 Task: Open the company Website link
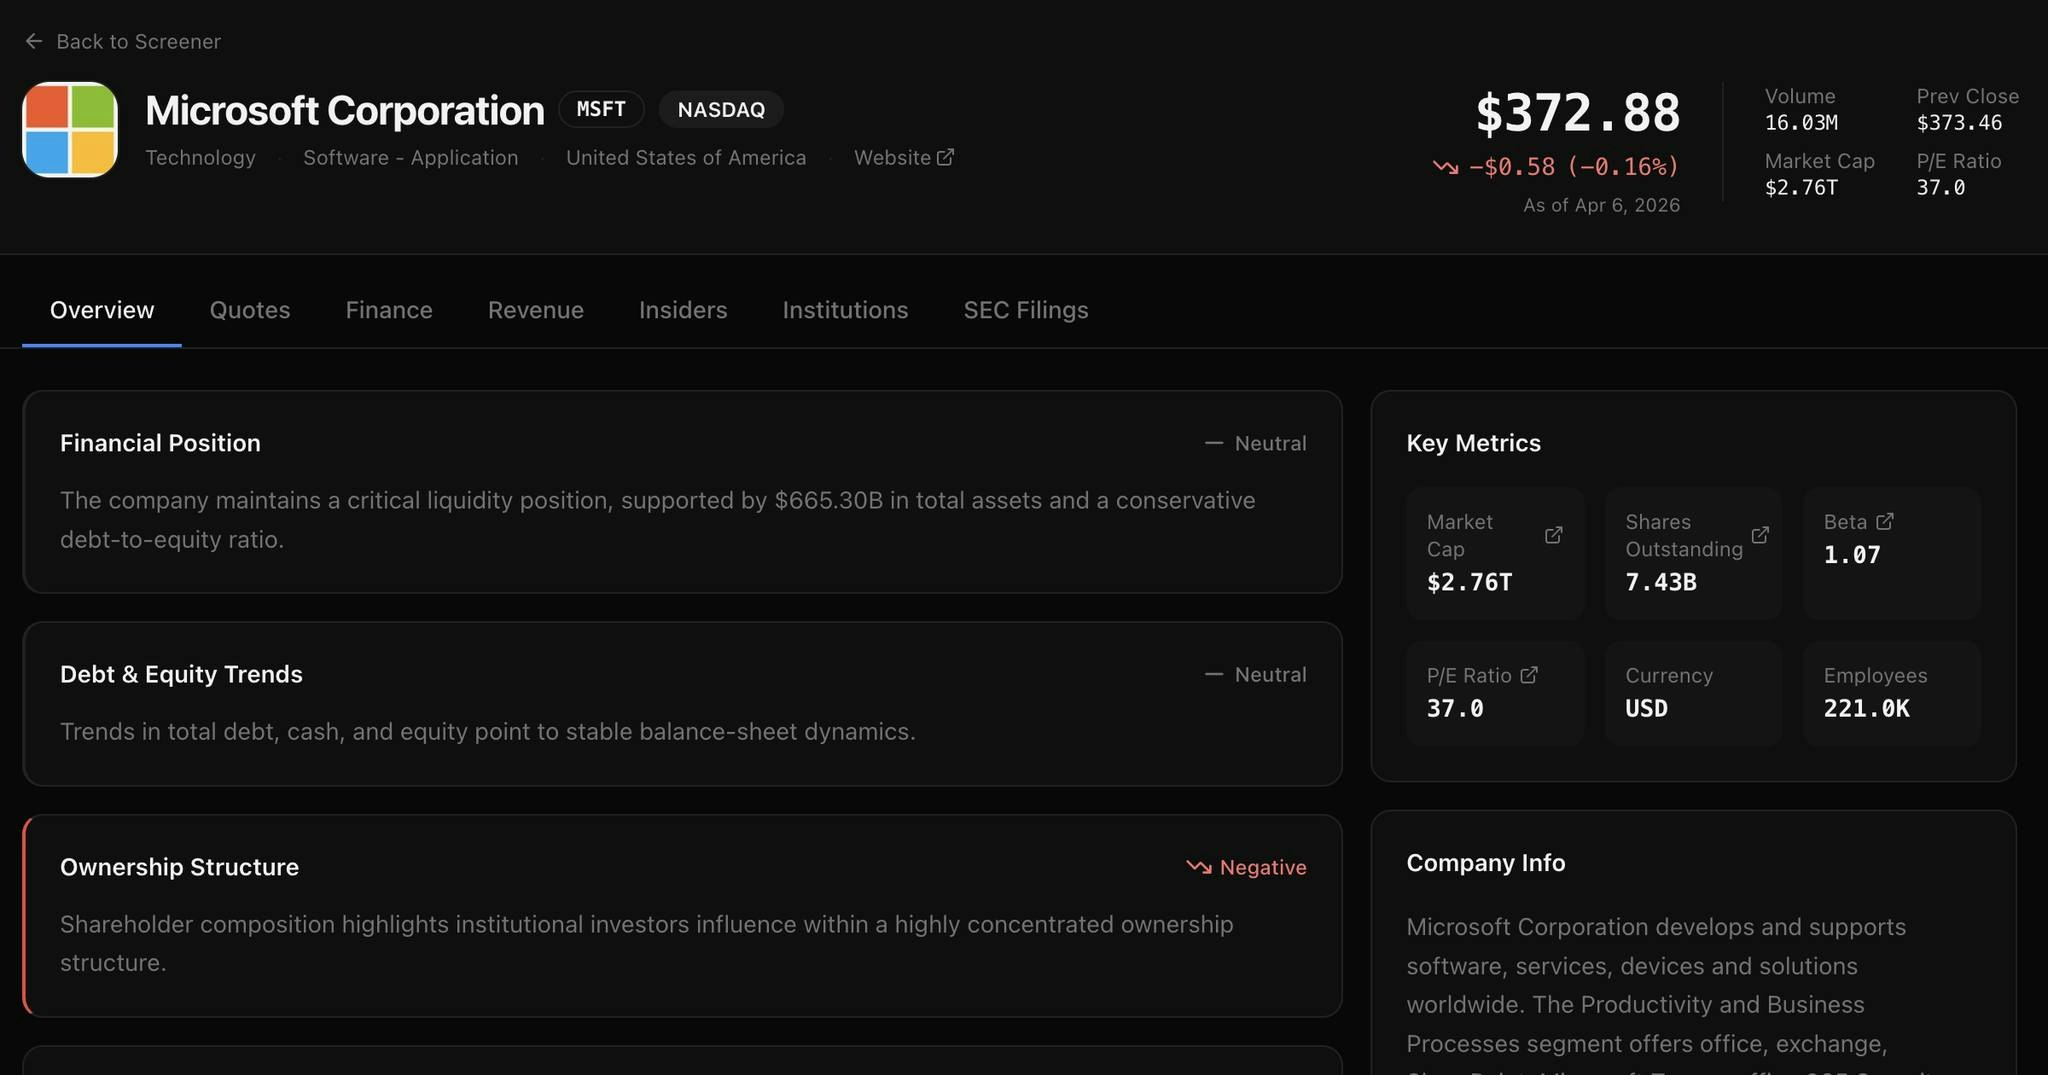tap(904, 157)
